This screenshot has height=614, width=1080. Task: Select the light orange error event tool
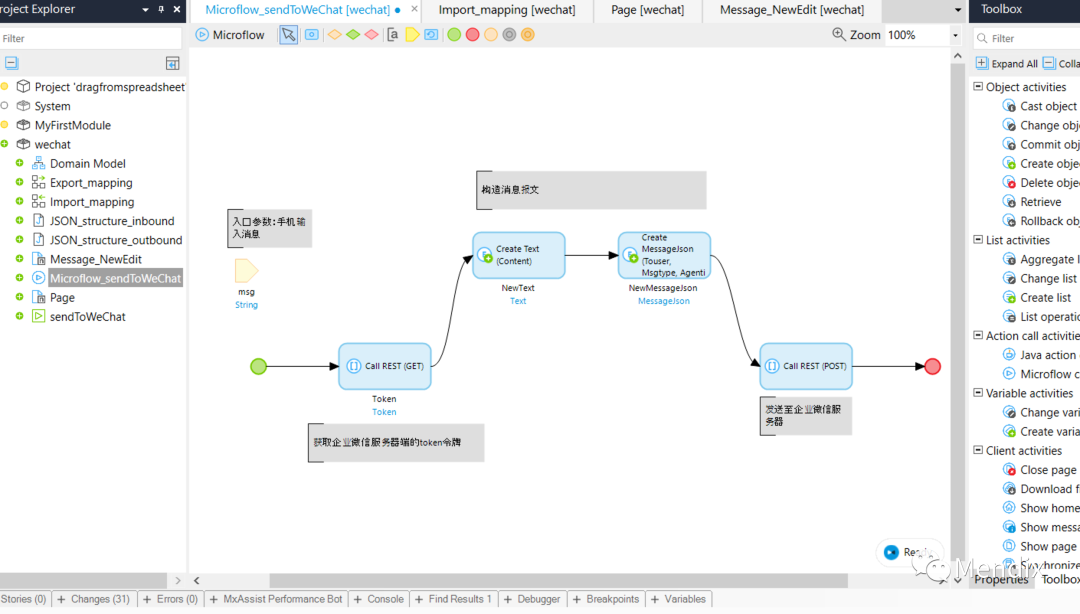491,34
